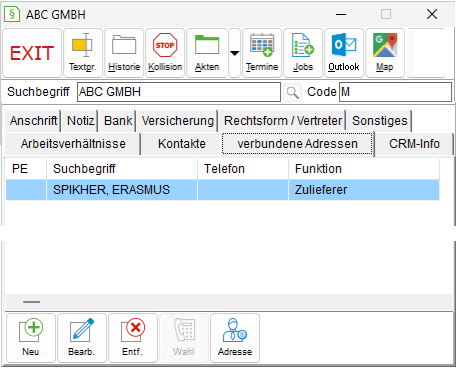The width and height of the screenshot is (457, 369).
Task: Click the magnifier search icon
Action: [x=293, y=92]
